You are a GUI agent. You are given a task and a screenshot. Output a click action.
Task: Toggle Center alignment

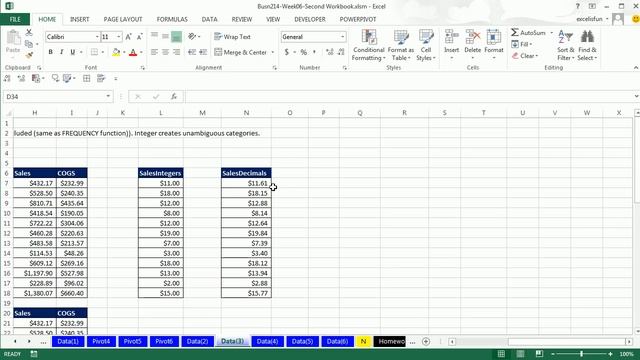[x=165, y=52]
